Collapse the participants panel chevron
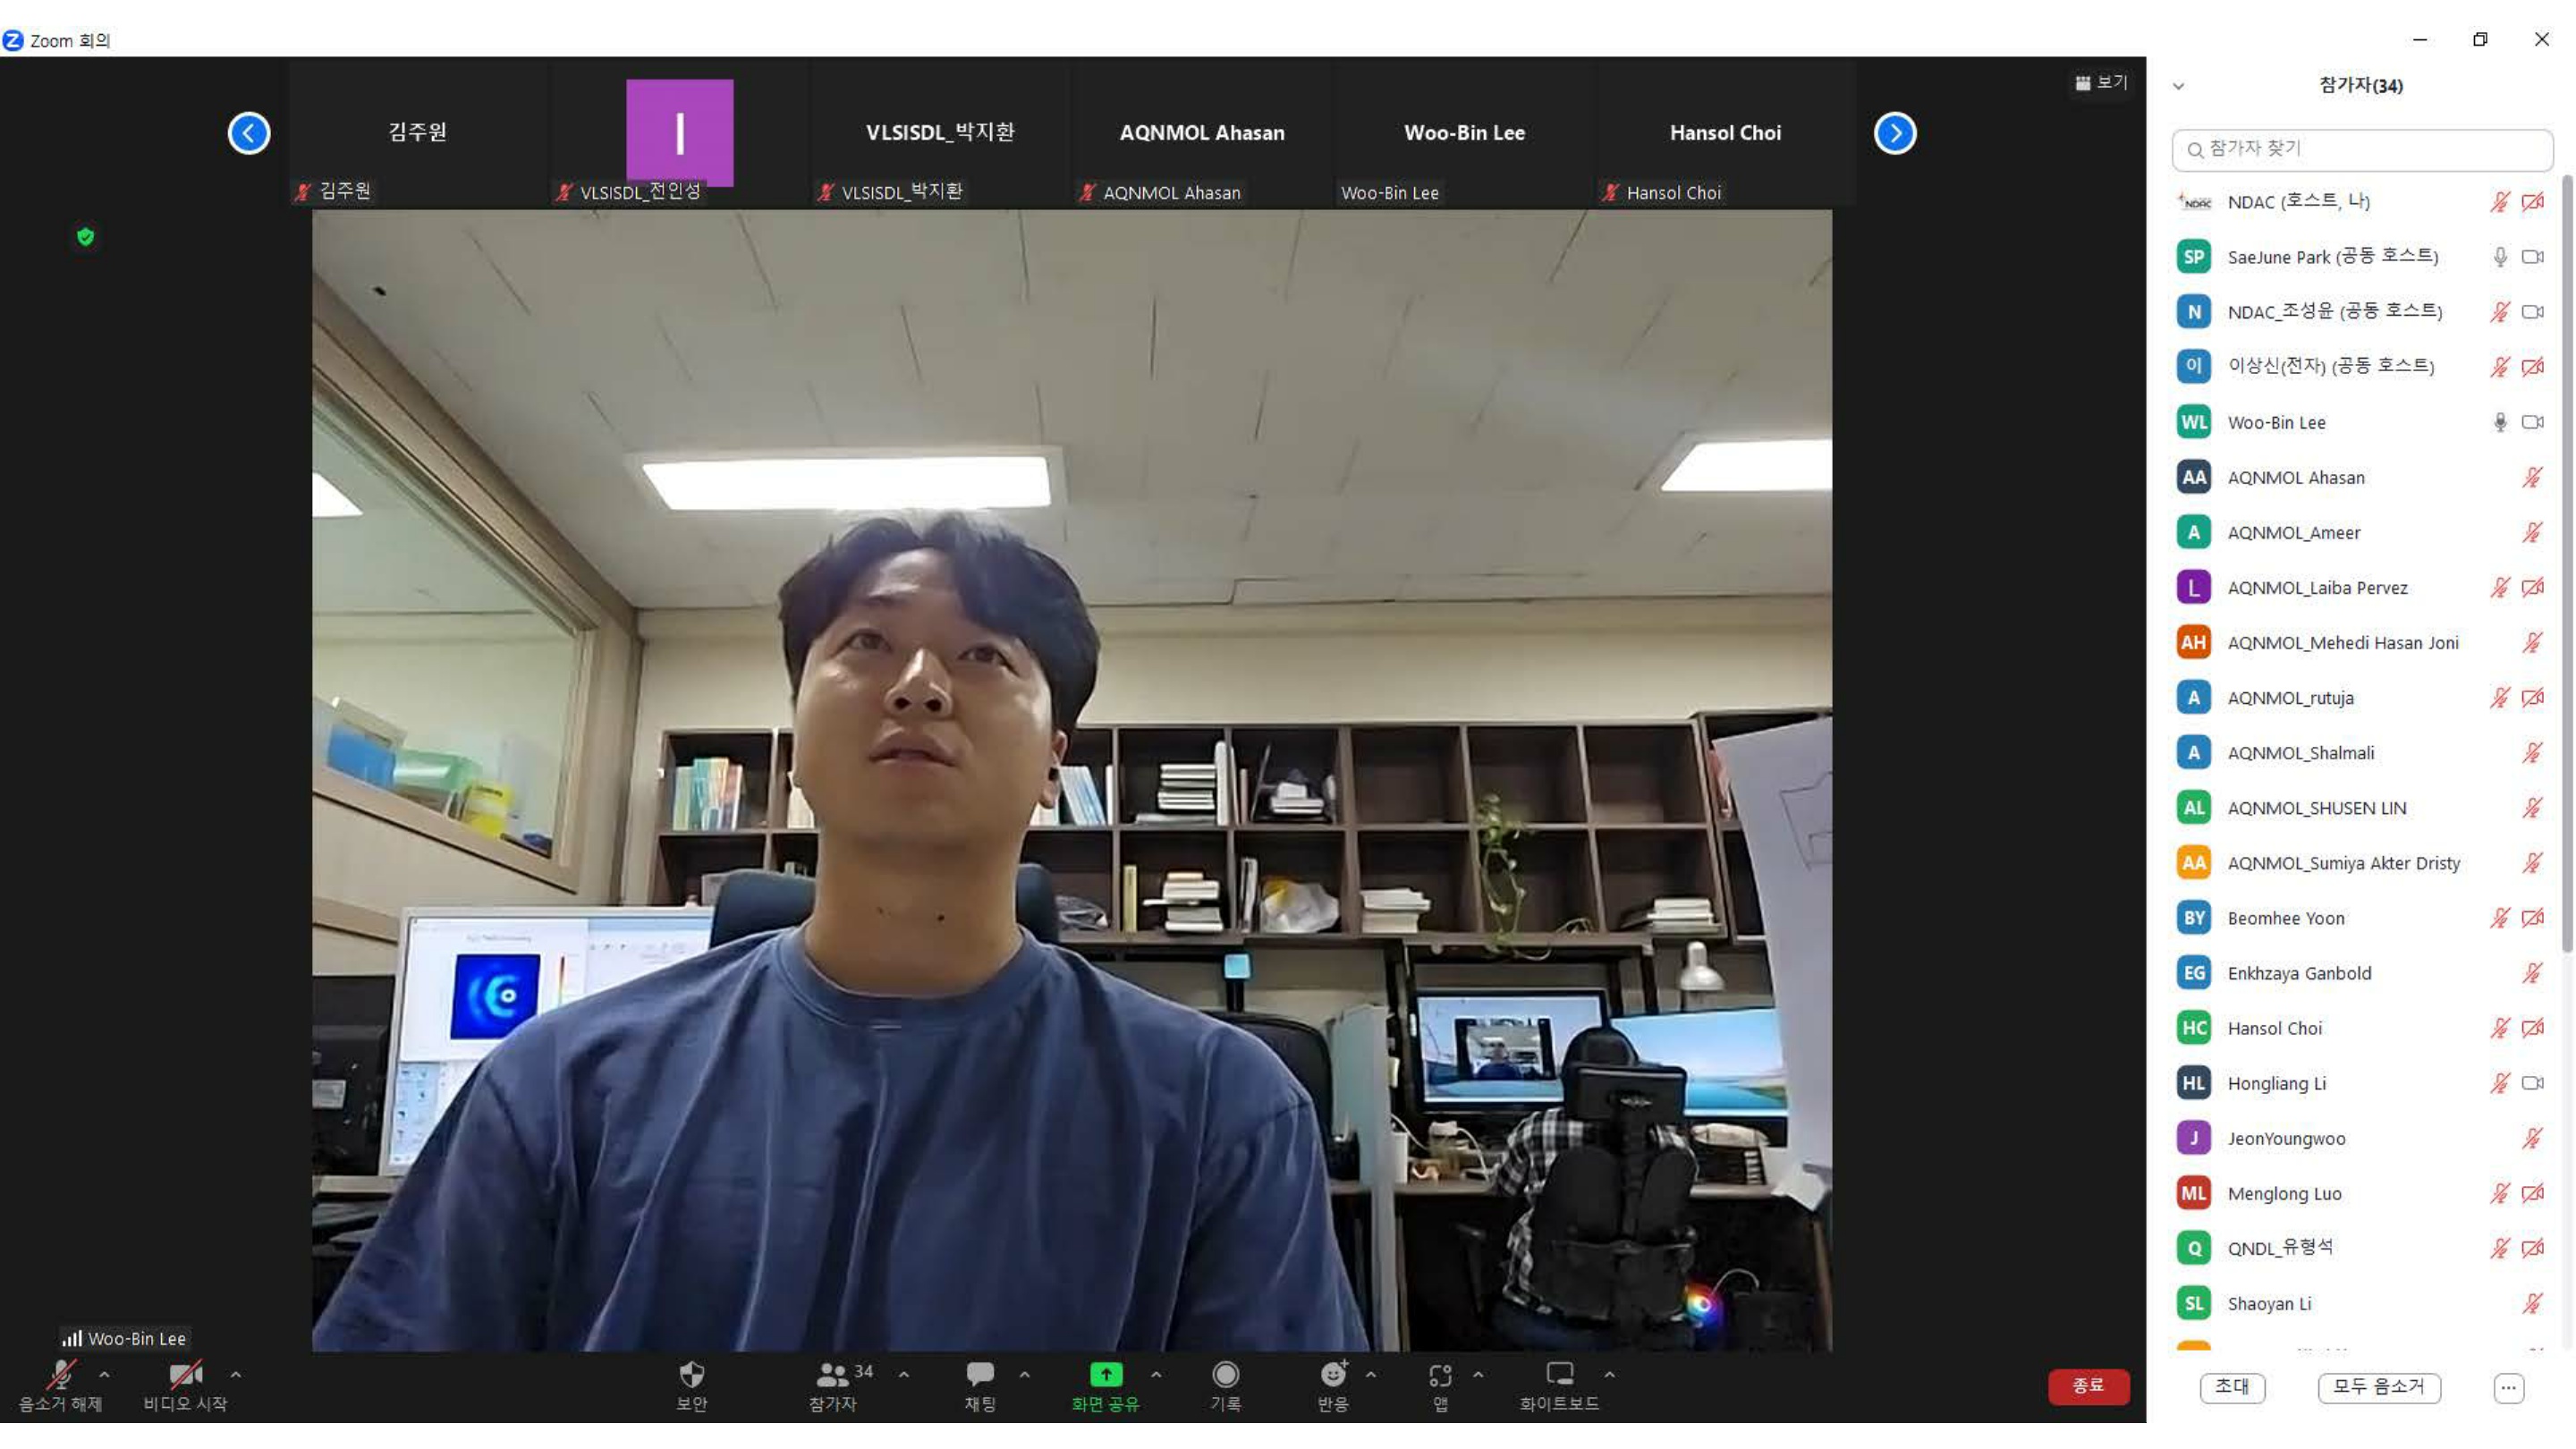This screenshot has width=2576, height=1449. tap(2178, 86)
